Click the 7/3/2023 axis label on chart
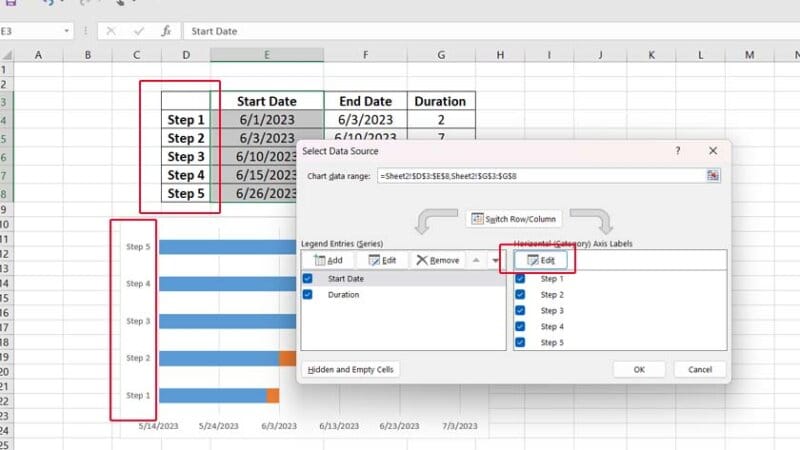Image resolution: width=800 pixels, height=450 pixels. coord(460,426)
